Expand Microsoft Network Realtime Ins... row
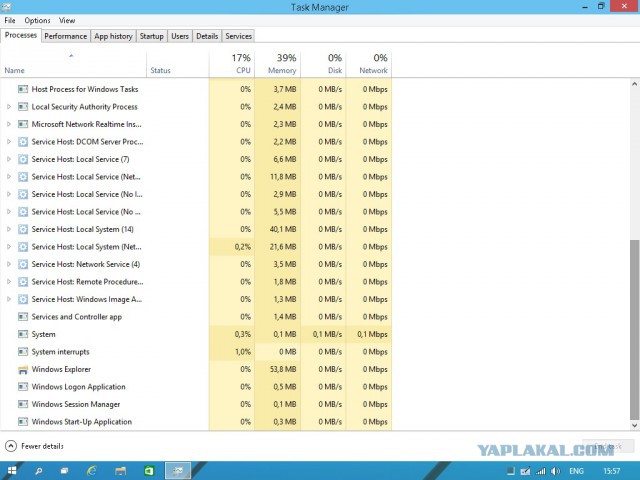The width and height of the screenshot is (640, 480). pos(9,124)
